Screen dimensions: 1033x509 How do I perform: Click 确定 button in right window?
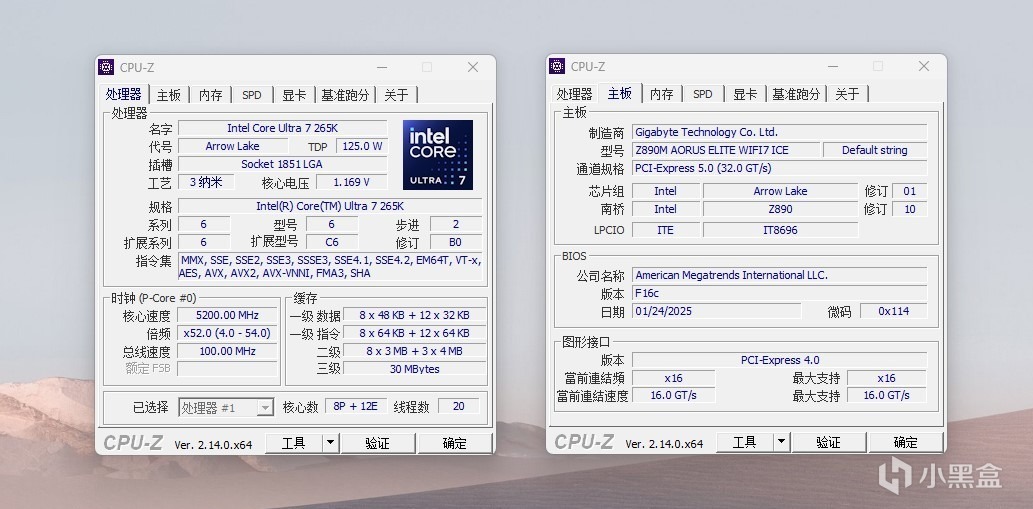click(905, 442)
